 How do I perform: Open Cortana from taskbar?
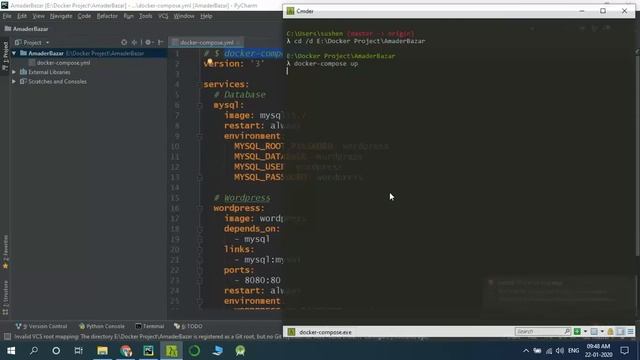pyautogui.click(x=56, y=351)
